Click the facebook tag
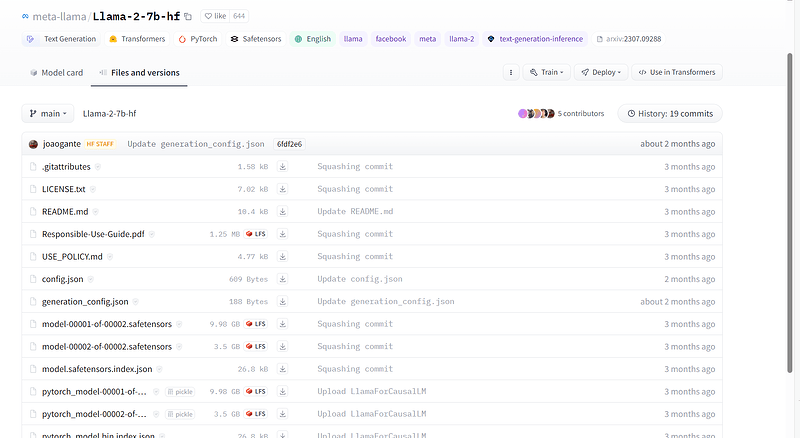 [391, 39]
